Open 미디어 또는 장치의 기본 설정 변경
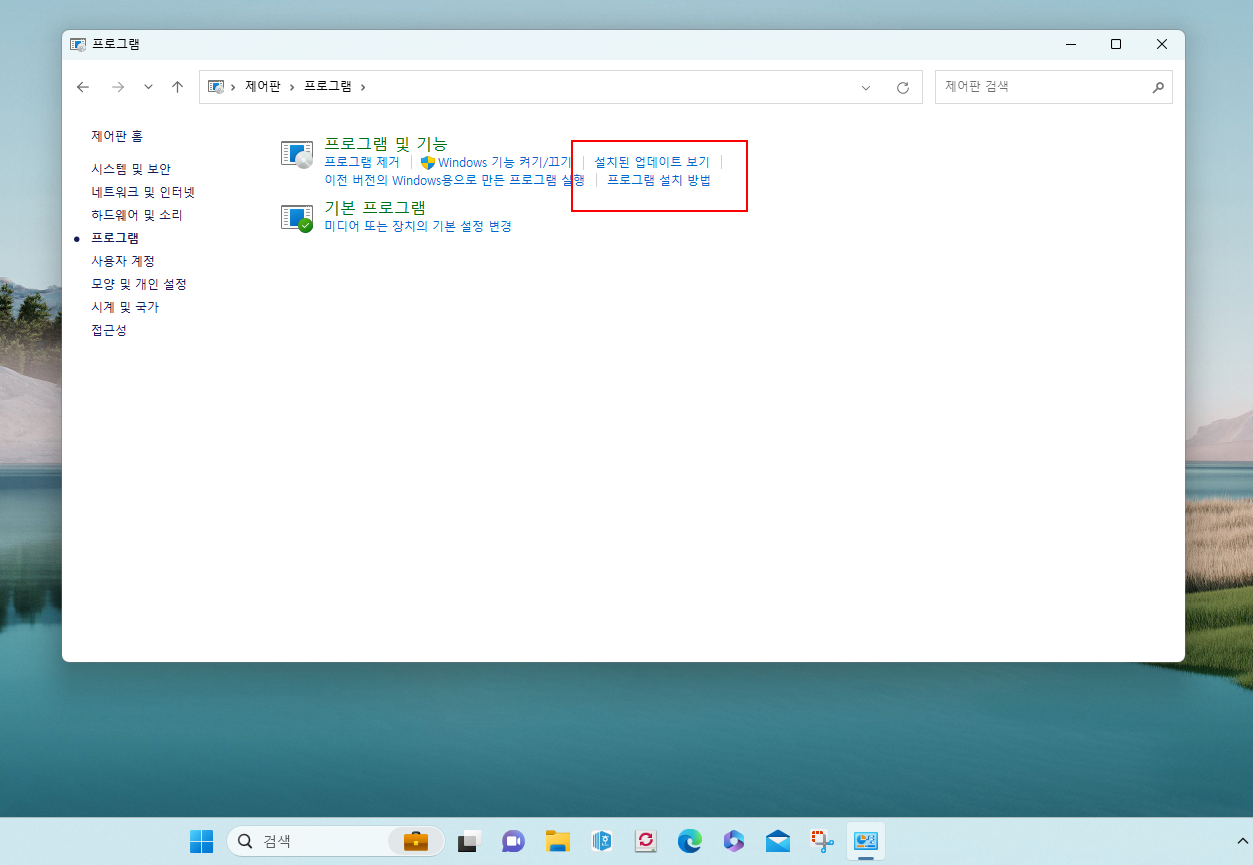 418,227
